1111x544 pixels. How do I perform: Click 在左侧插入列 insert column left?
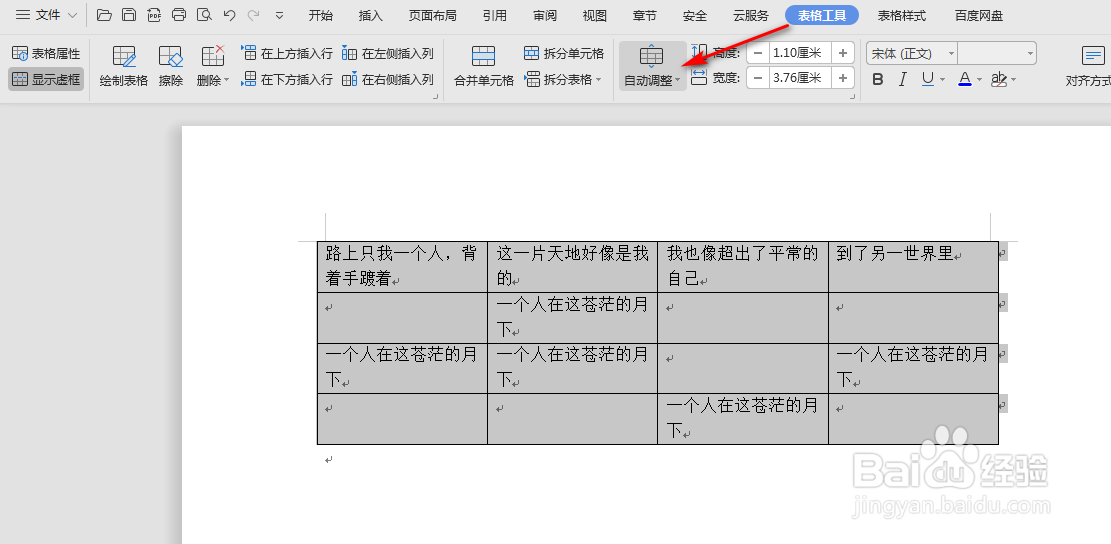(388, 53)
